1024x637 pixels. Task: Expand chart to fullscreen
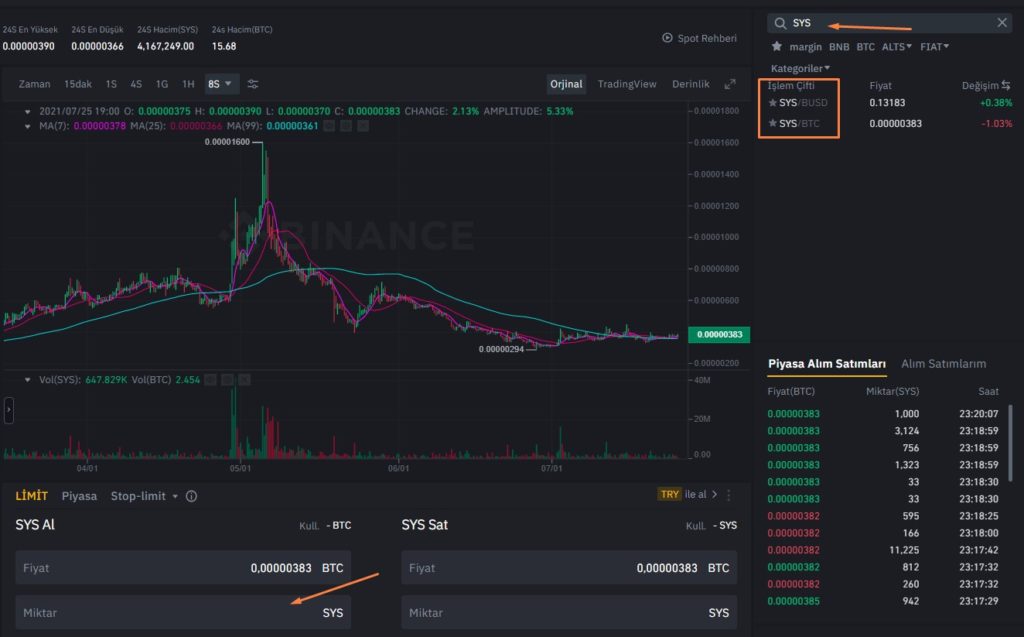(730, 84)
